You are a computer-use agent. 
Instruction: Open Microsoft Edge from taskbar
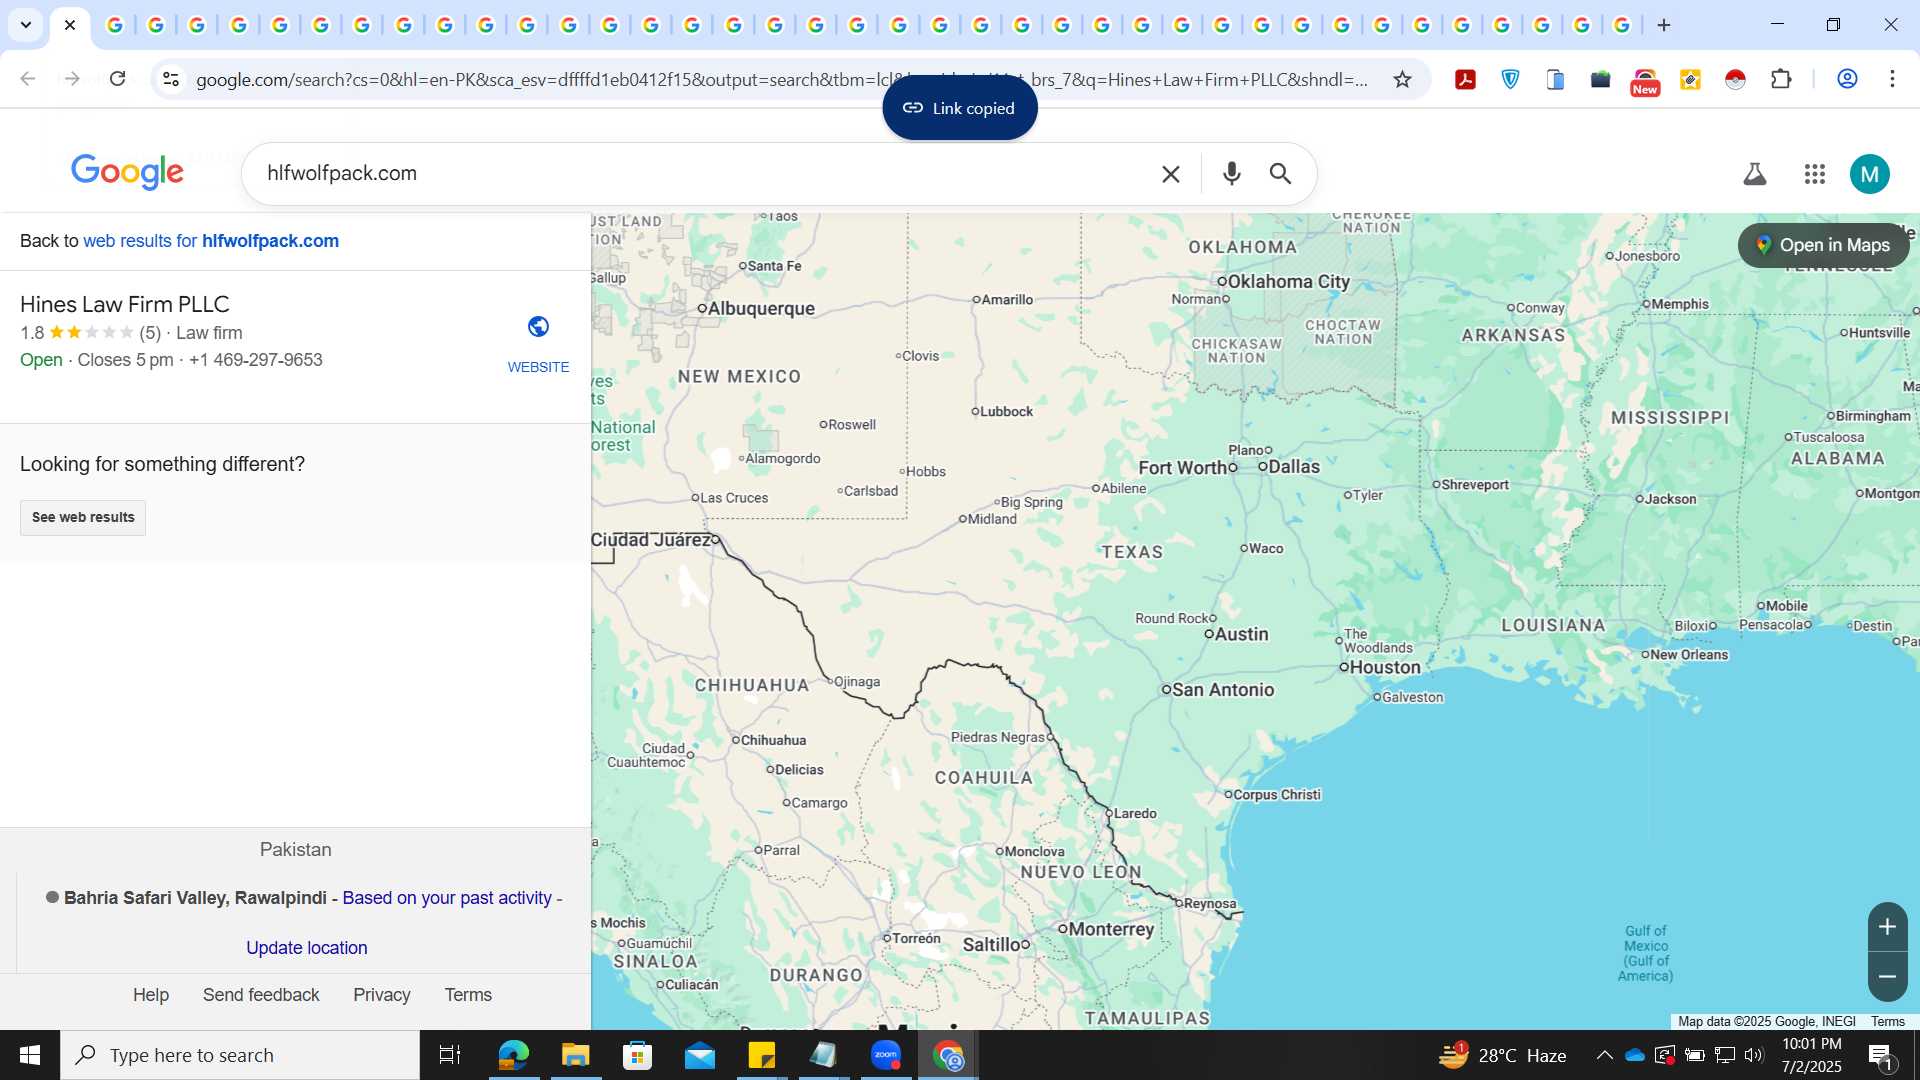click(x=513, y=1055)
